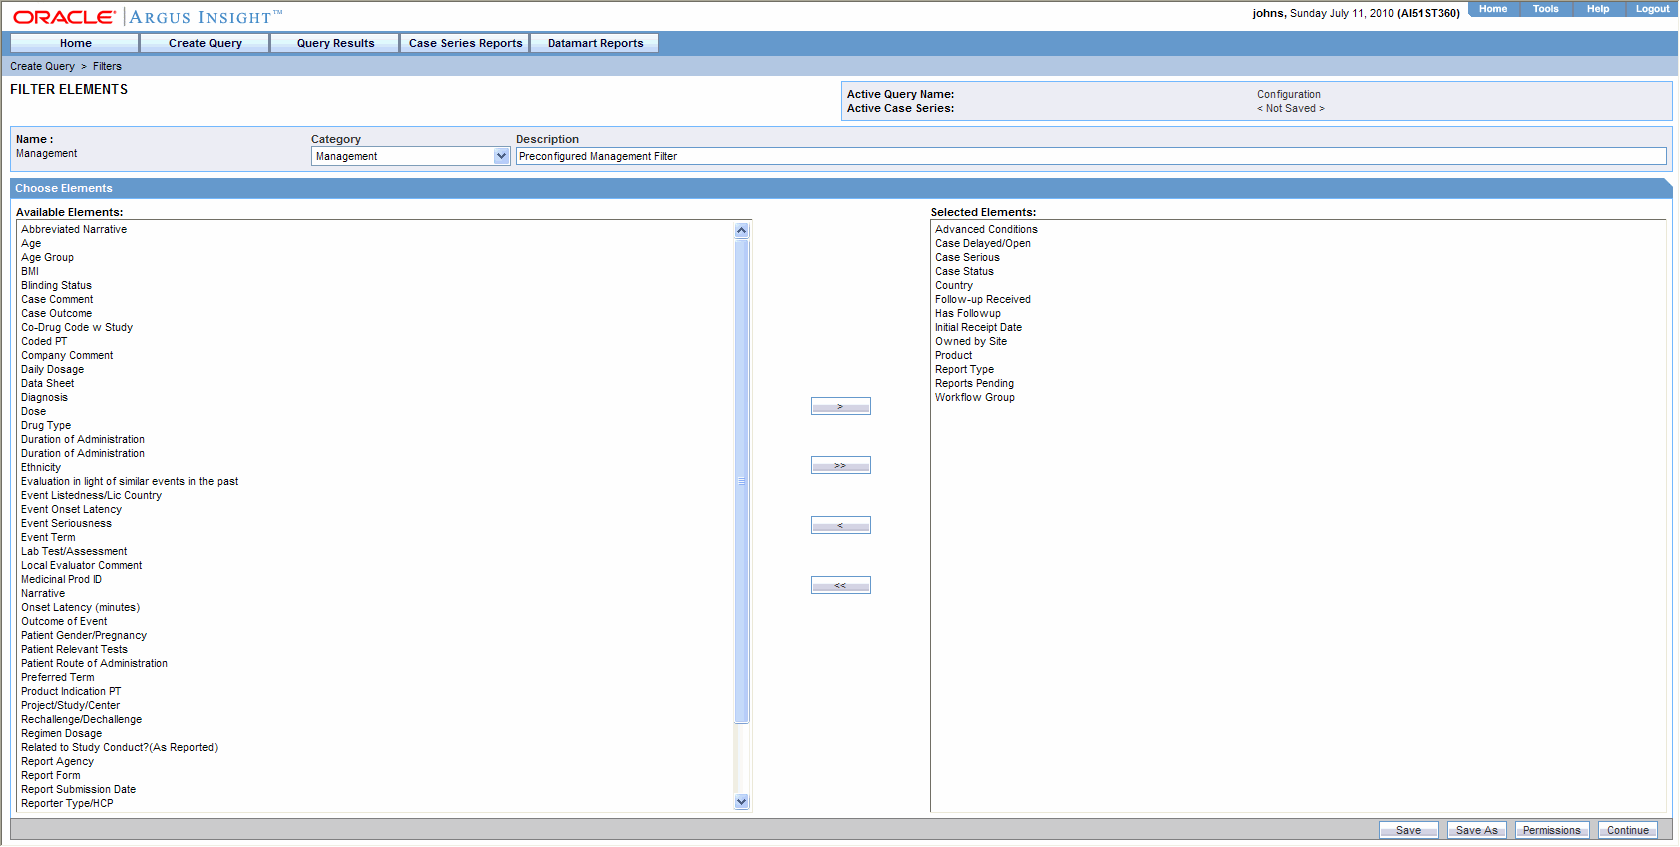Select Patient Gender/Pregnancy element
This screenshot has width=1680, height=847.
tap(84, 635)
